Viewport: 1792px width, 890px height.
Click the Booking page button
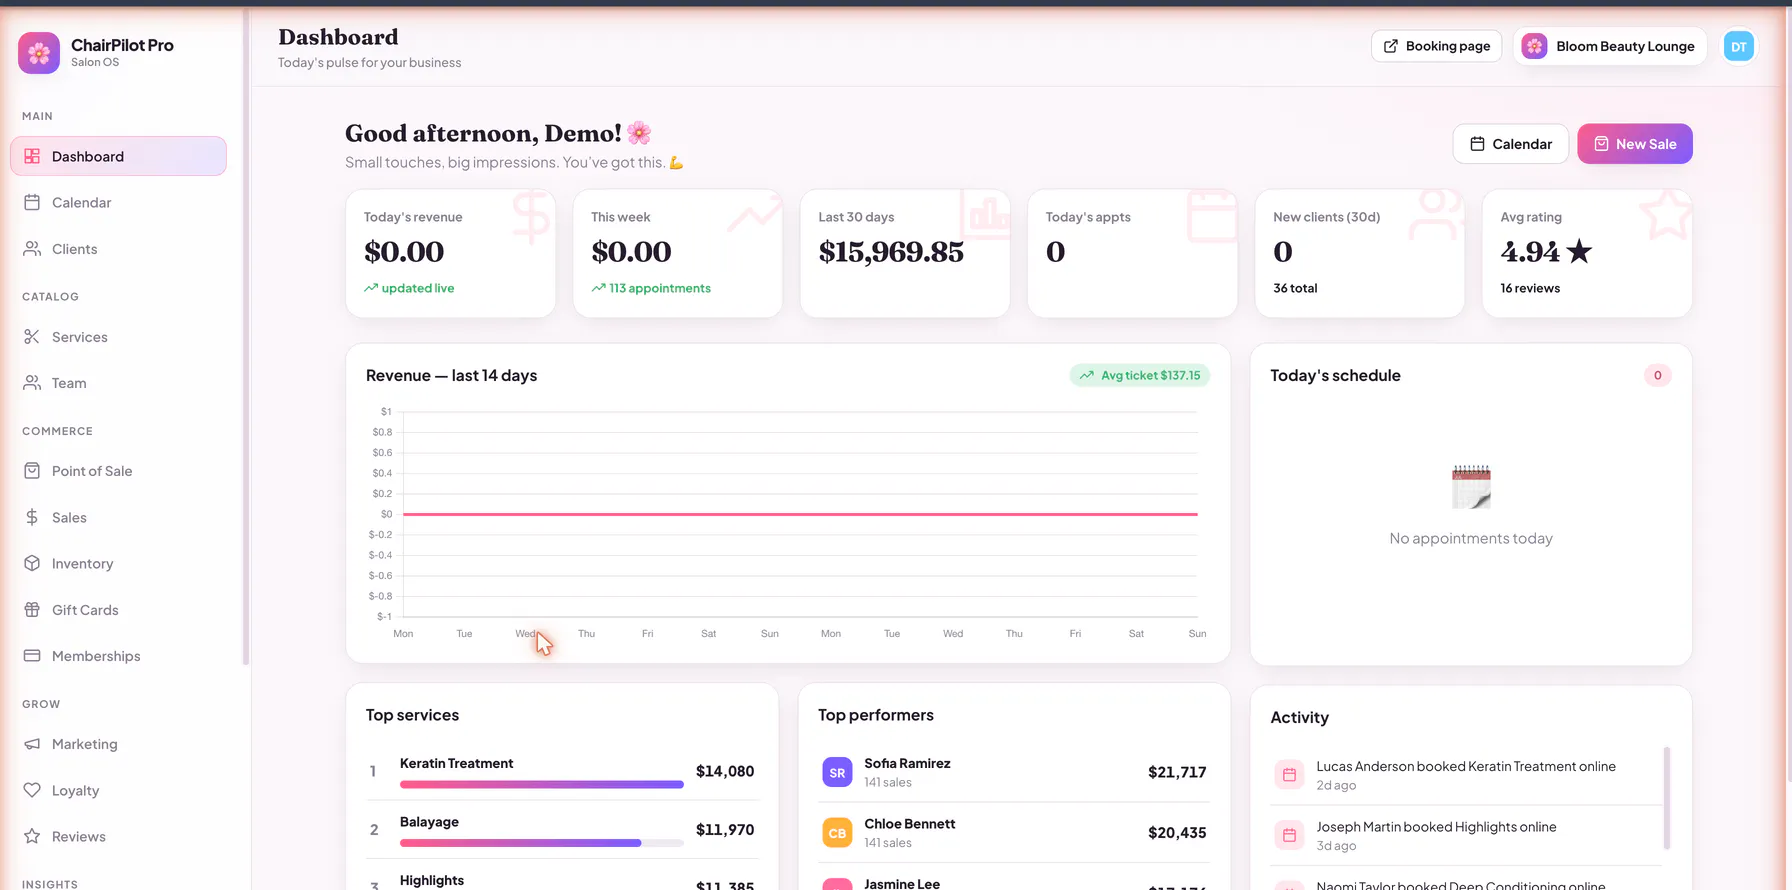pyautogui.click(x=1436, y=46)
